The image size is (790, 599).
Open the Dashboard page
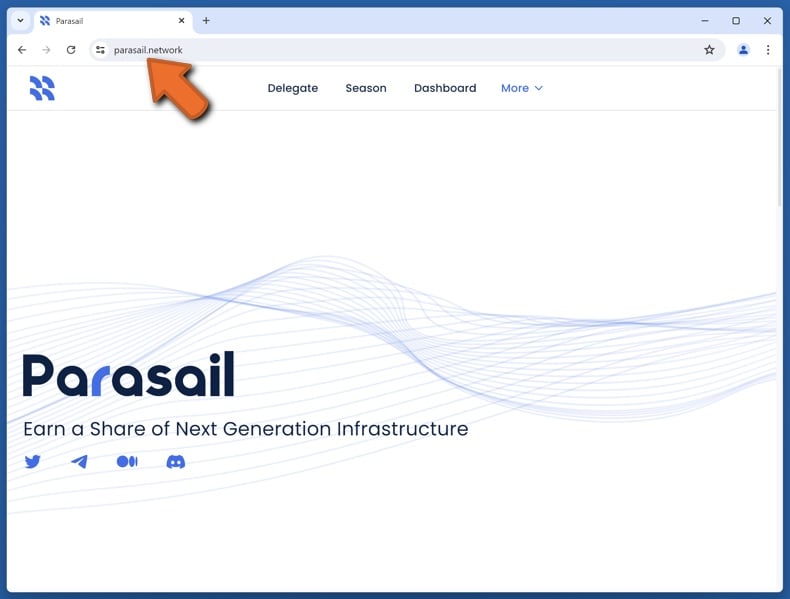(445, 88)
